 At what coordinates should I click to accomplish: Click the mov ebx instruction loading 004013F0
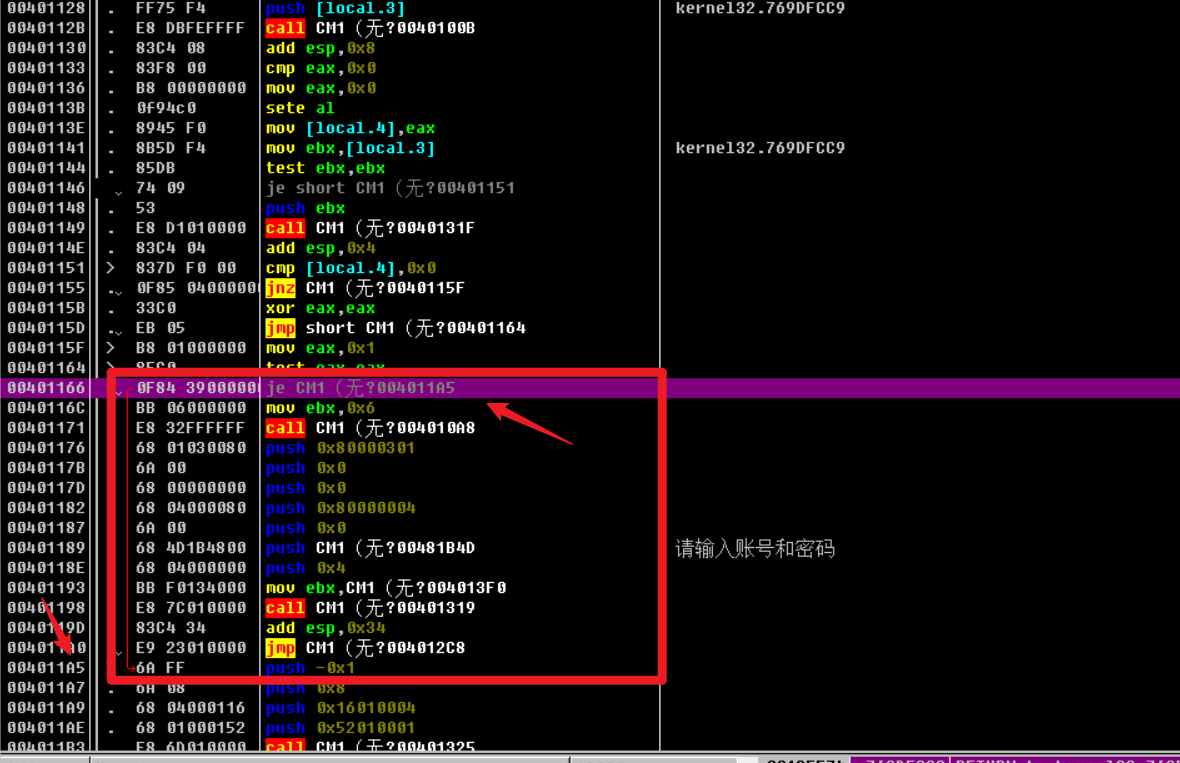[385, 588]
